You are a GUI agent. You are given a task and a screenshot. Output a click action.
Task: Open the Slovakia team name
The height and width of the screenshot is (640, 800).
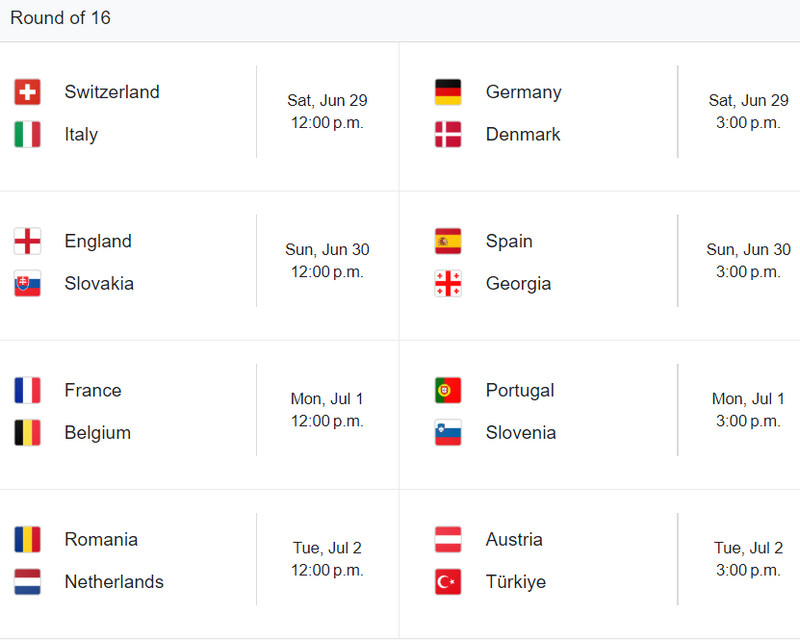point(99,283)
